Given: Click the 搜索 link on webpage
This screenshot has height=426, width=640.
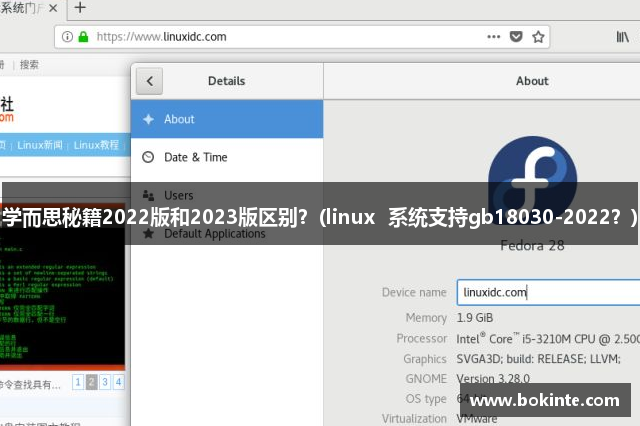Looking at the screenshot, I should [x=29, y=64].
